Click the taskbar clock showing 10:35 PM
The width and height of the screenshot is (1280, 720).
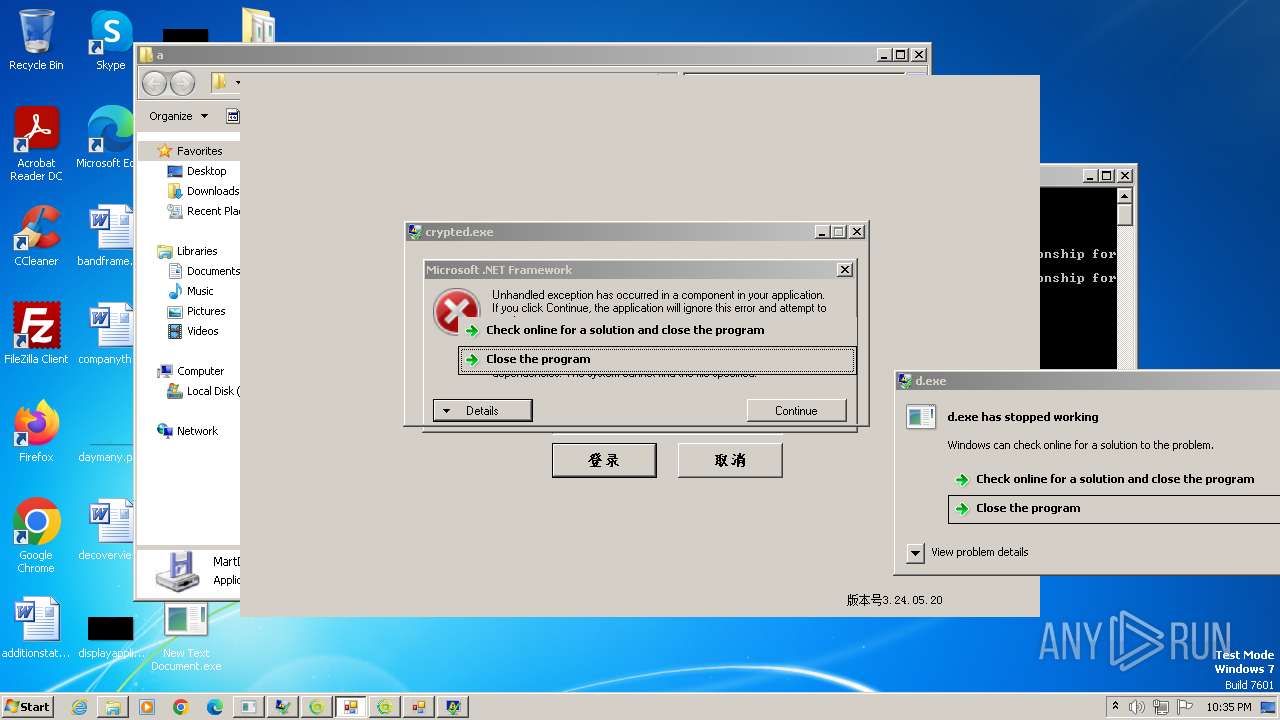(x=1229, y=707)
